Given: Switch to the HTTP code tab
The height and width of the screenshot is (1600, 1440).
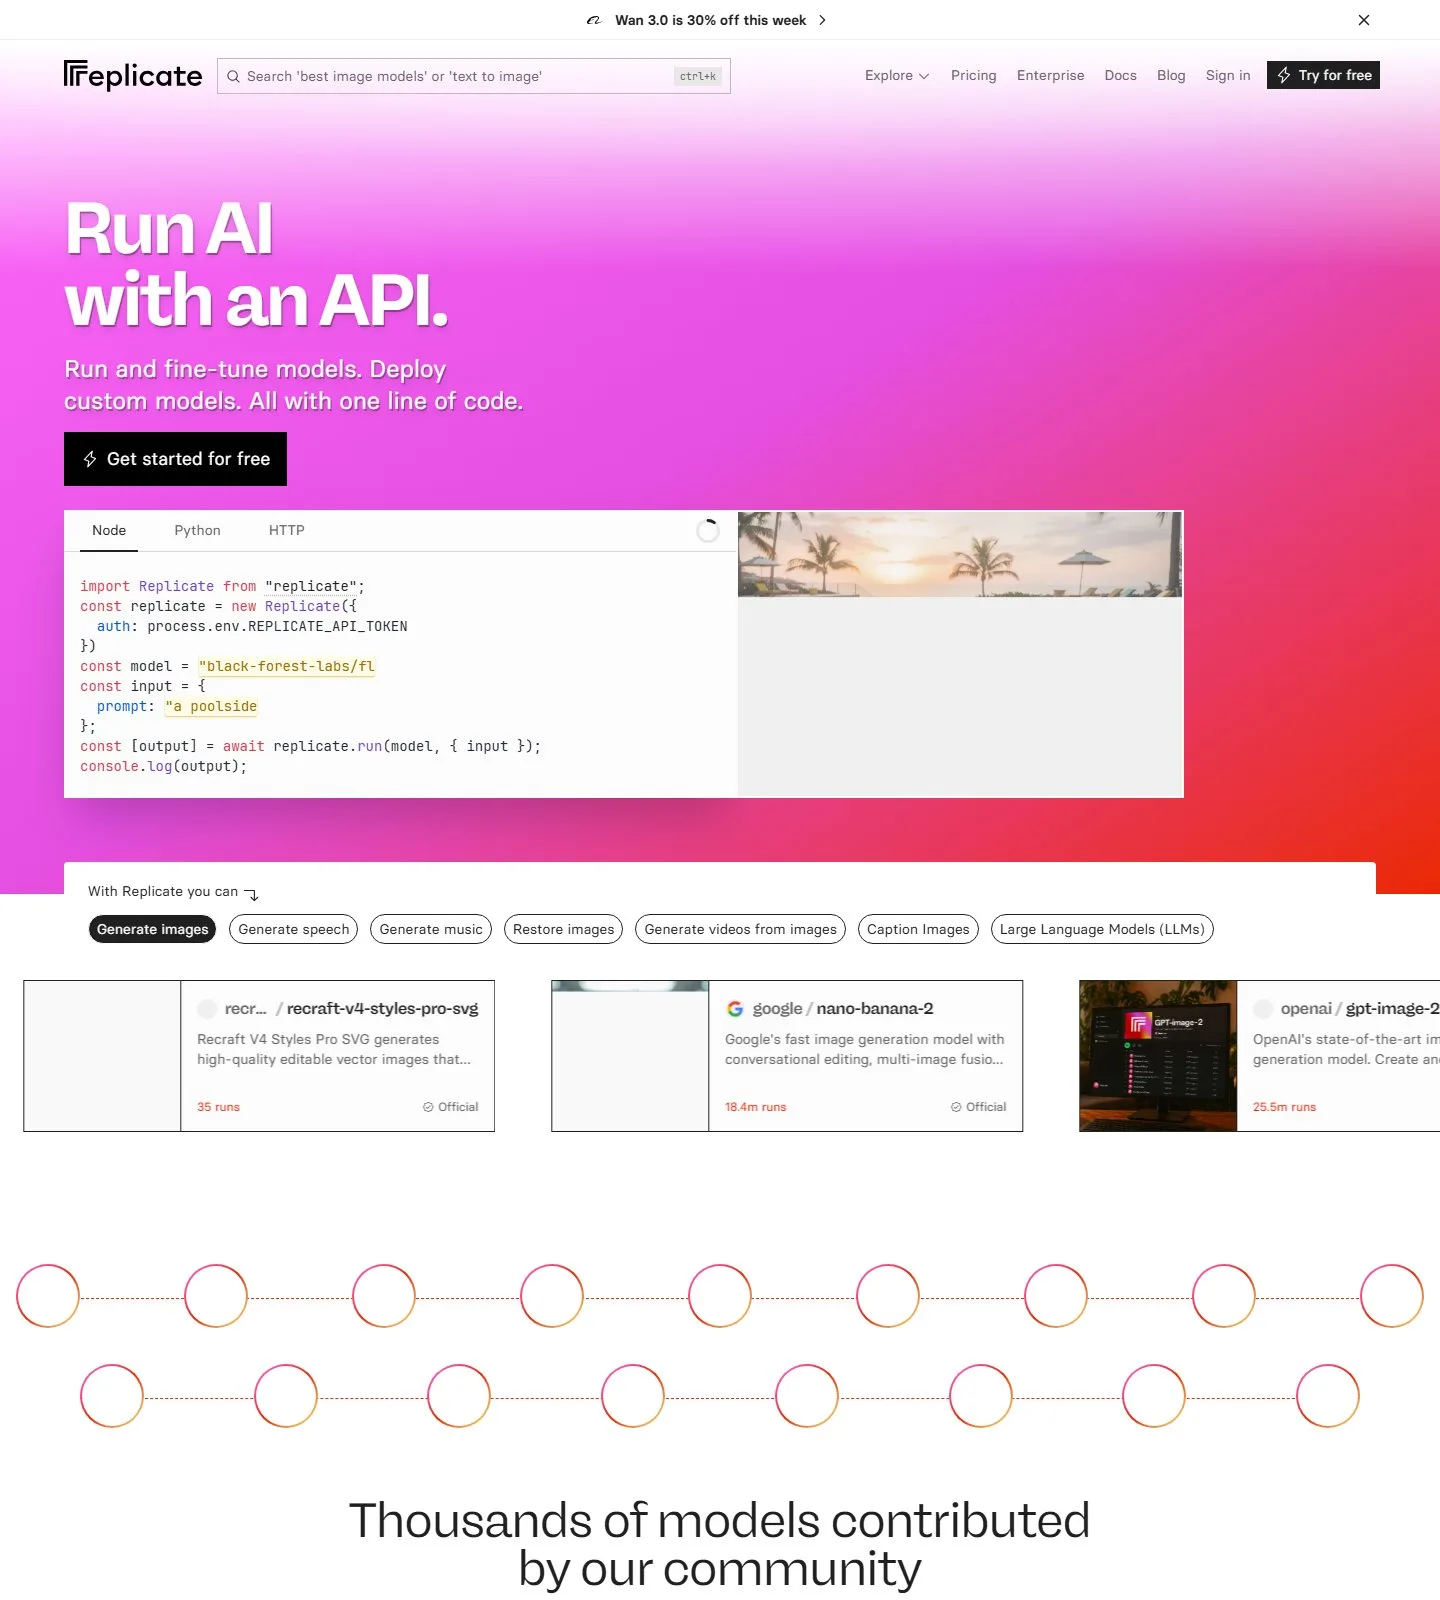Looking at the screenshot, I should tap(286, 530).
